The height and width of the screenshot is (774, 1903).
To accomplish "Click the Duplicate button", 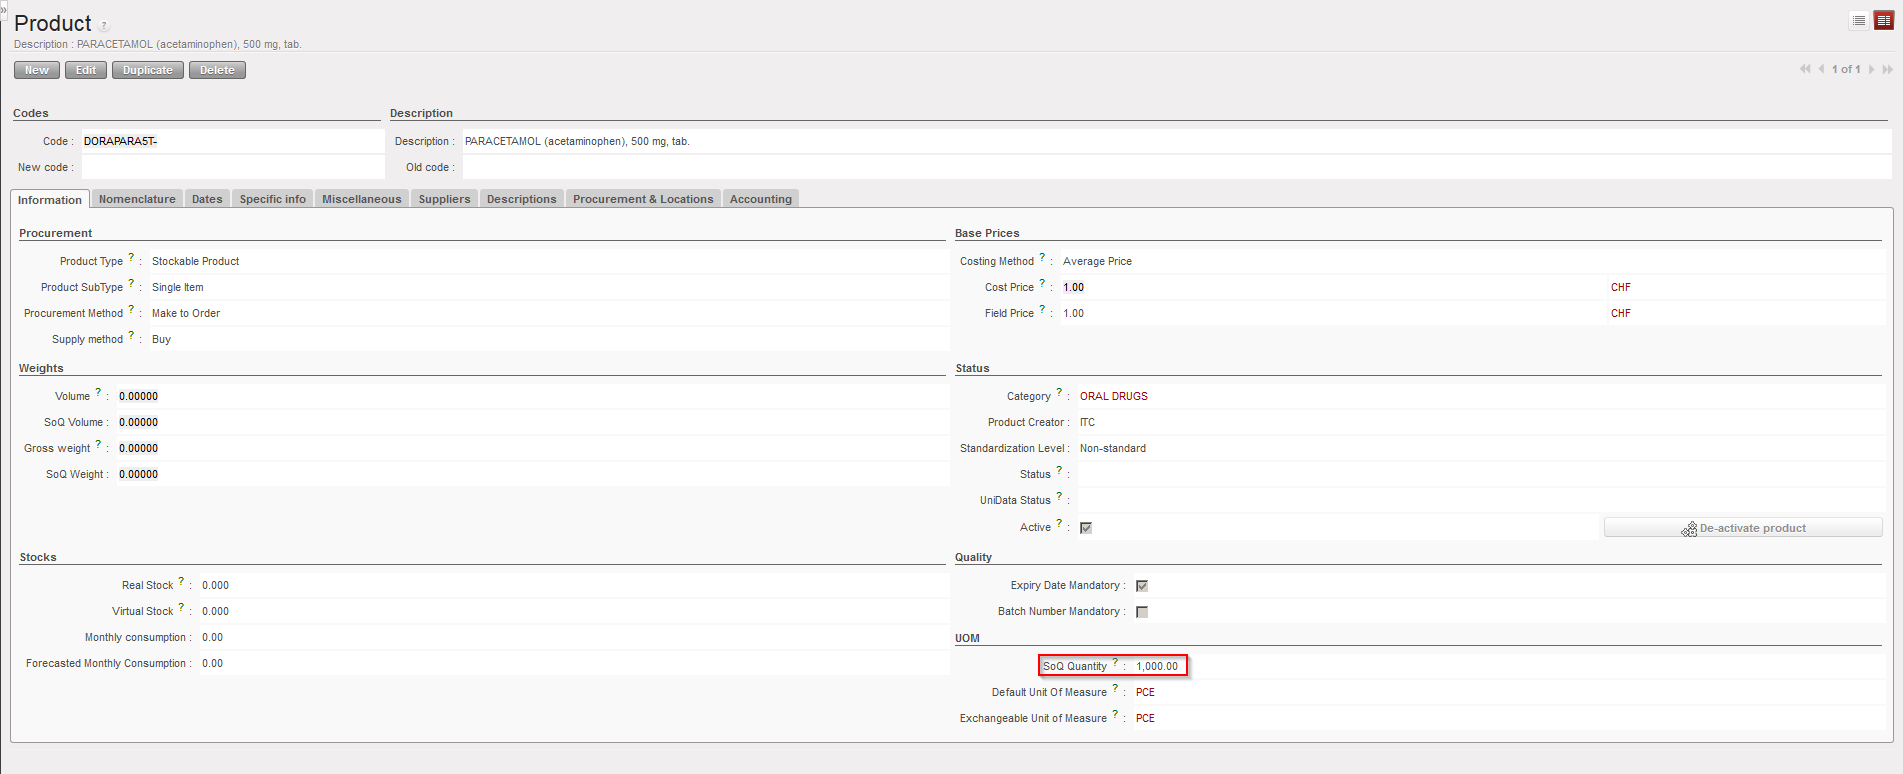I will coord(148,70).
